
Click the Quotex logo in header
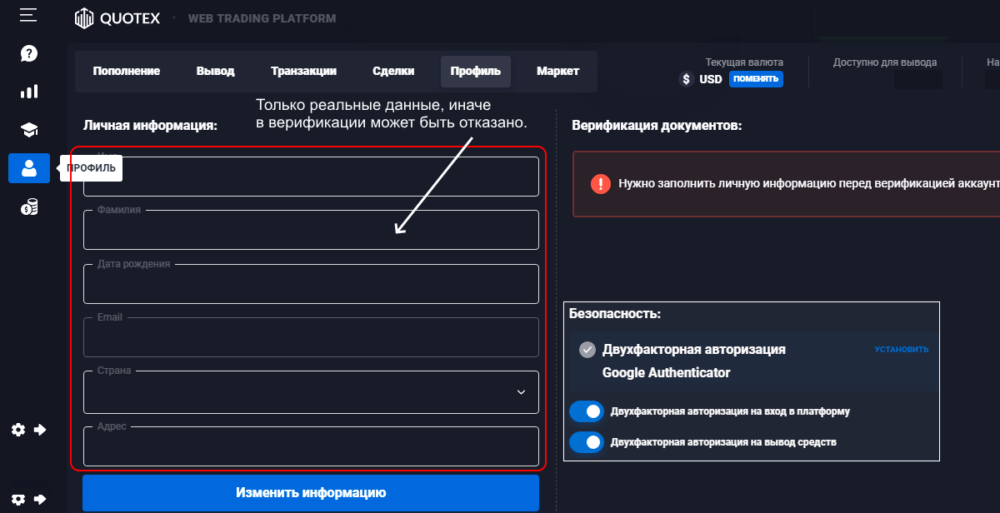110,18
